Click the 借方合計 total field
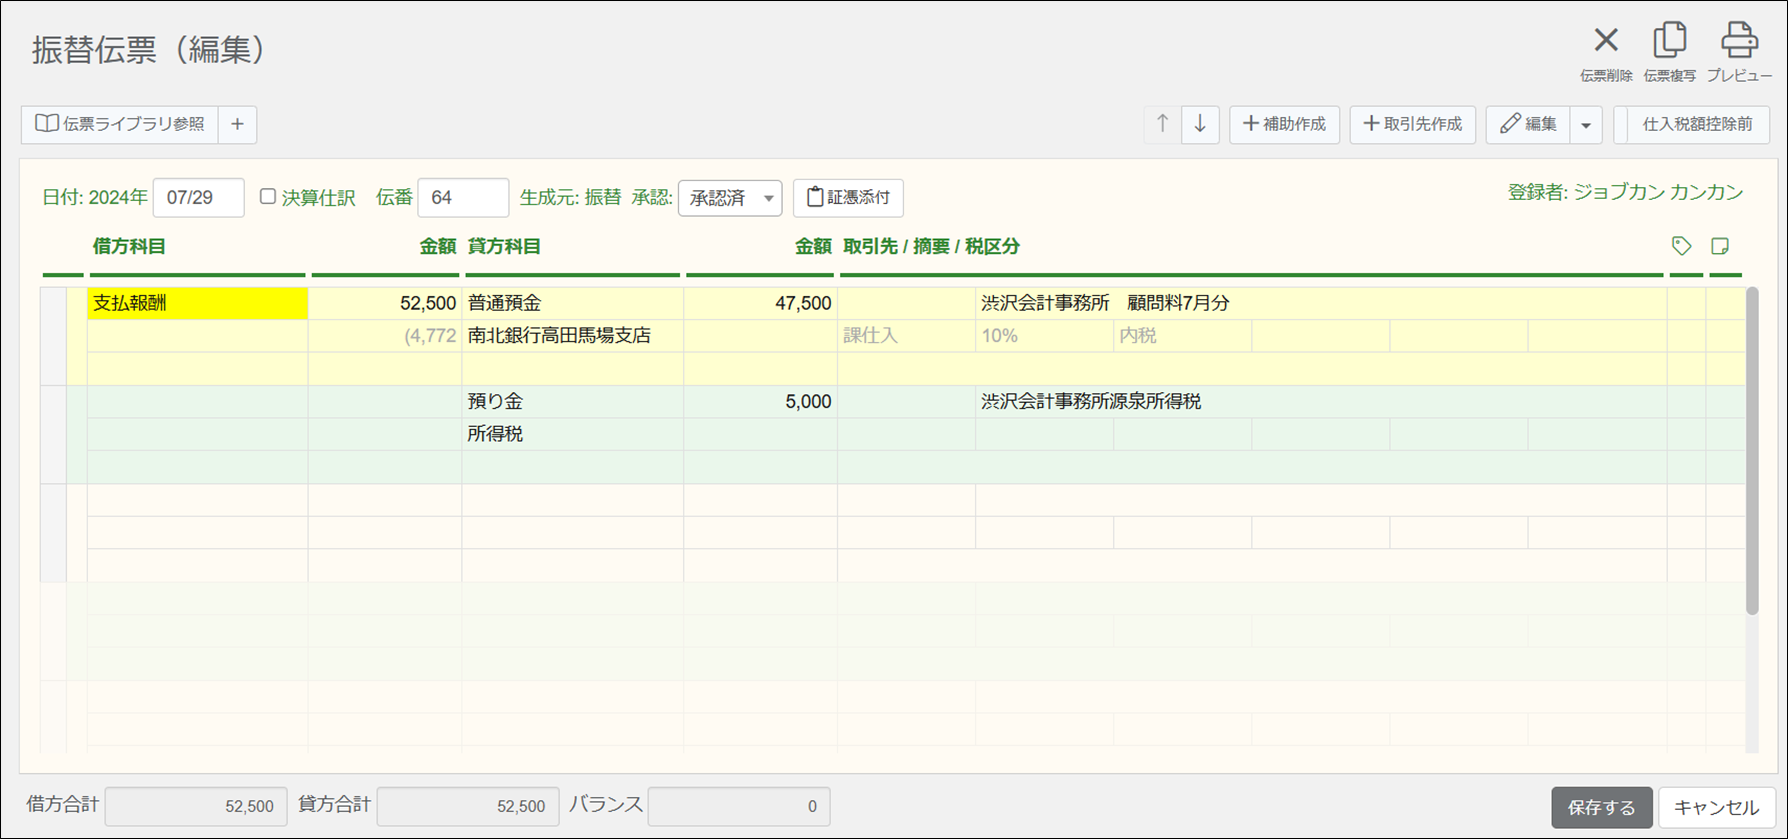The image size is (1788, 839). (196, 806)
